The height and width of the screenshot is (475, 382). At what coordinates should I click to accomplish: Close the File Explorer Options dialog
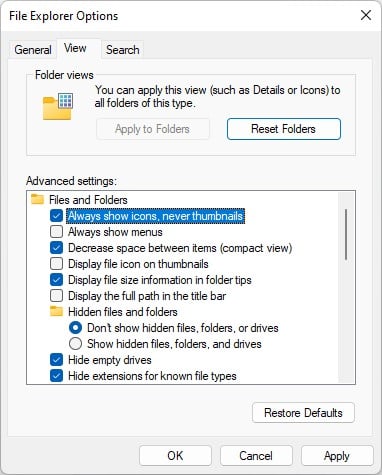tap(366, 15)
